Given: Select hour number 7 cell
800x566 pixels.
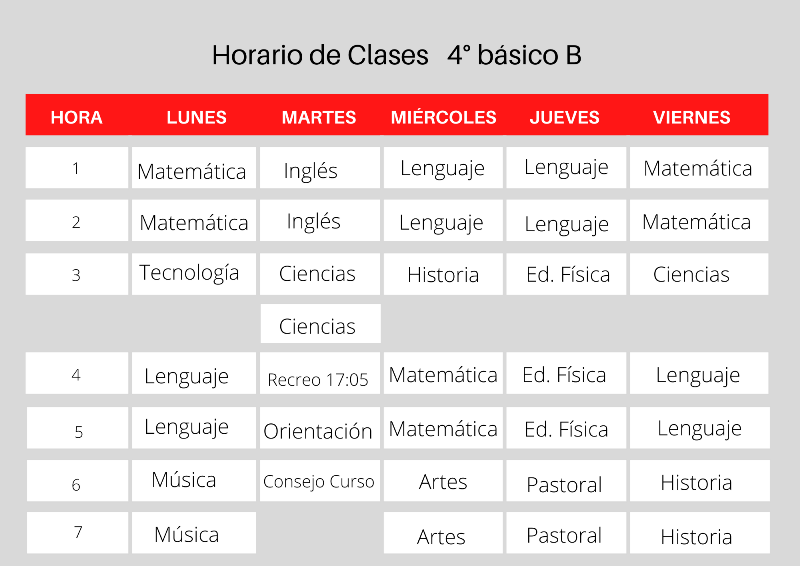Looking at the screenshot, I should pos(77,532).
